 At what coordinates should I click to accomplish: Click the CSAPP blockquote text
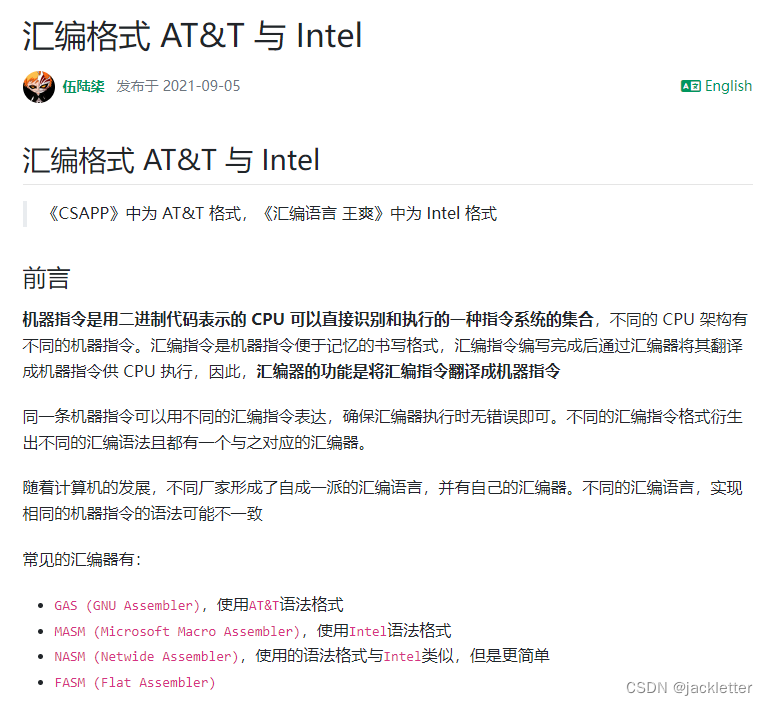[x=272, y=213]
